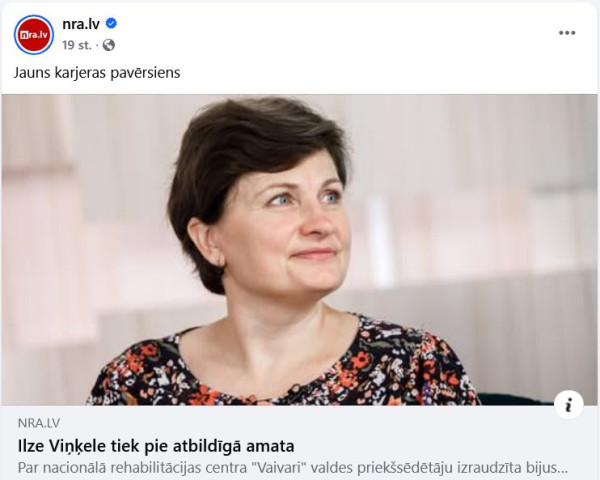Click the description starting "Par nacionālā rehabilitācijas"
600x480 pixels.
(x=293, y=468)
